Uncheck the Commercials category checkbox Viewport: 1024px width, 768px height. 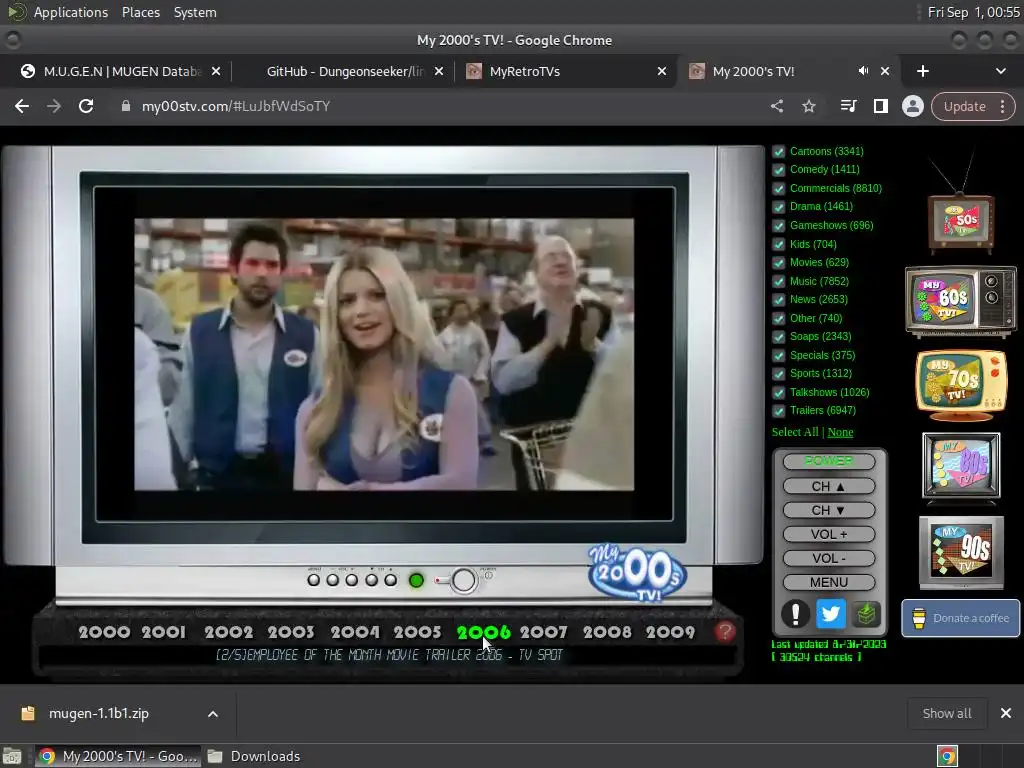778,189
